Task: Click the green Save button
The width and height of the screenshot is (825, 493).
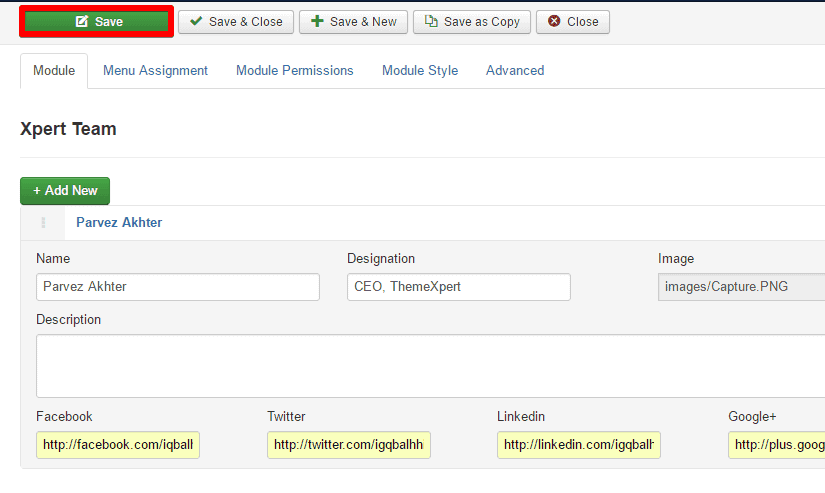Action: [97, 22]
